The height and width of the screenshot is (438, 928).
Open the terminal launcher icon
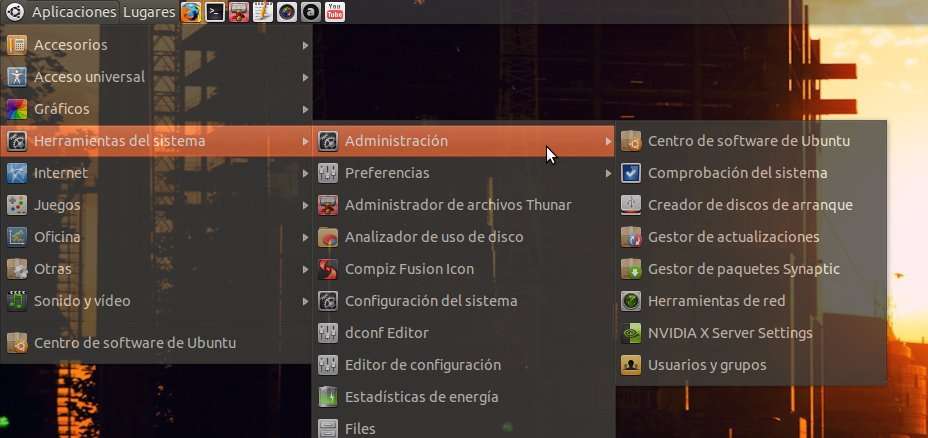click(214, 12)
